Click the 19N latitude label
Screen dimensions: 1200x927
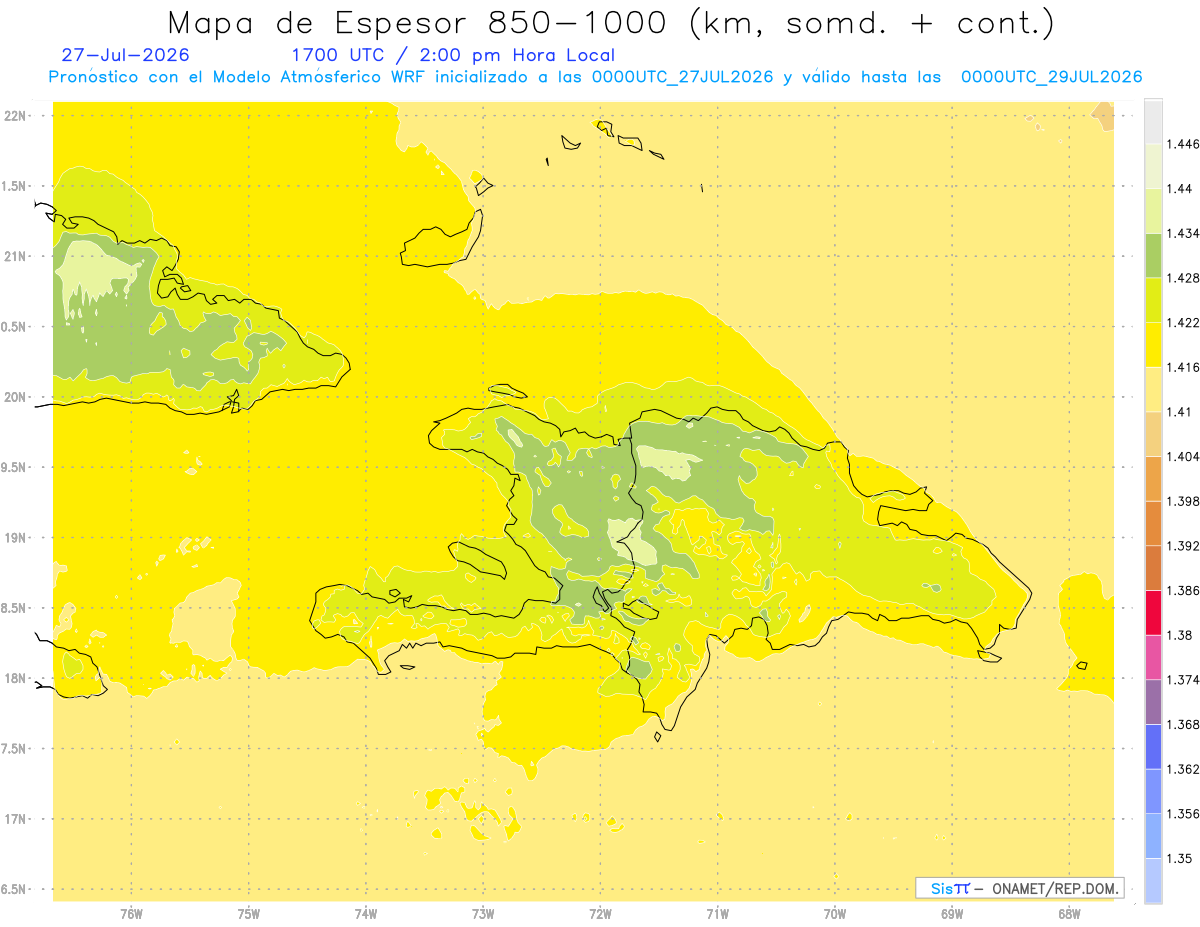tap(17, 538)
